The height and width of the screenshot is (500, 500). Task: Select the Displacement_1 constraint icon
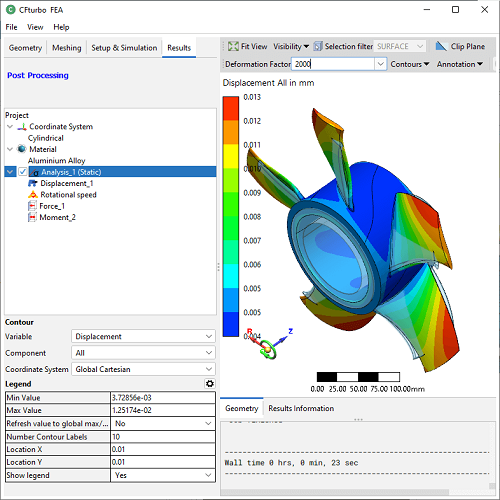click(x=33, y=183)
